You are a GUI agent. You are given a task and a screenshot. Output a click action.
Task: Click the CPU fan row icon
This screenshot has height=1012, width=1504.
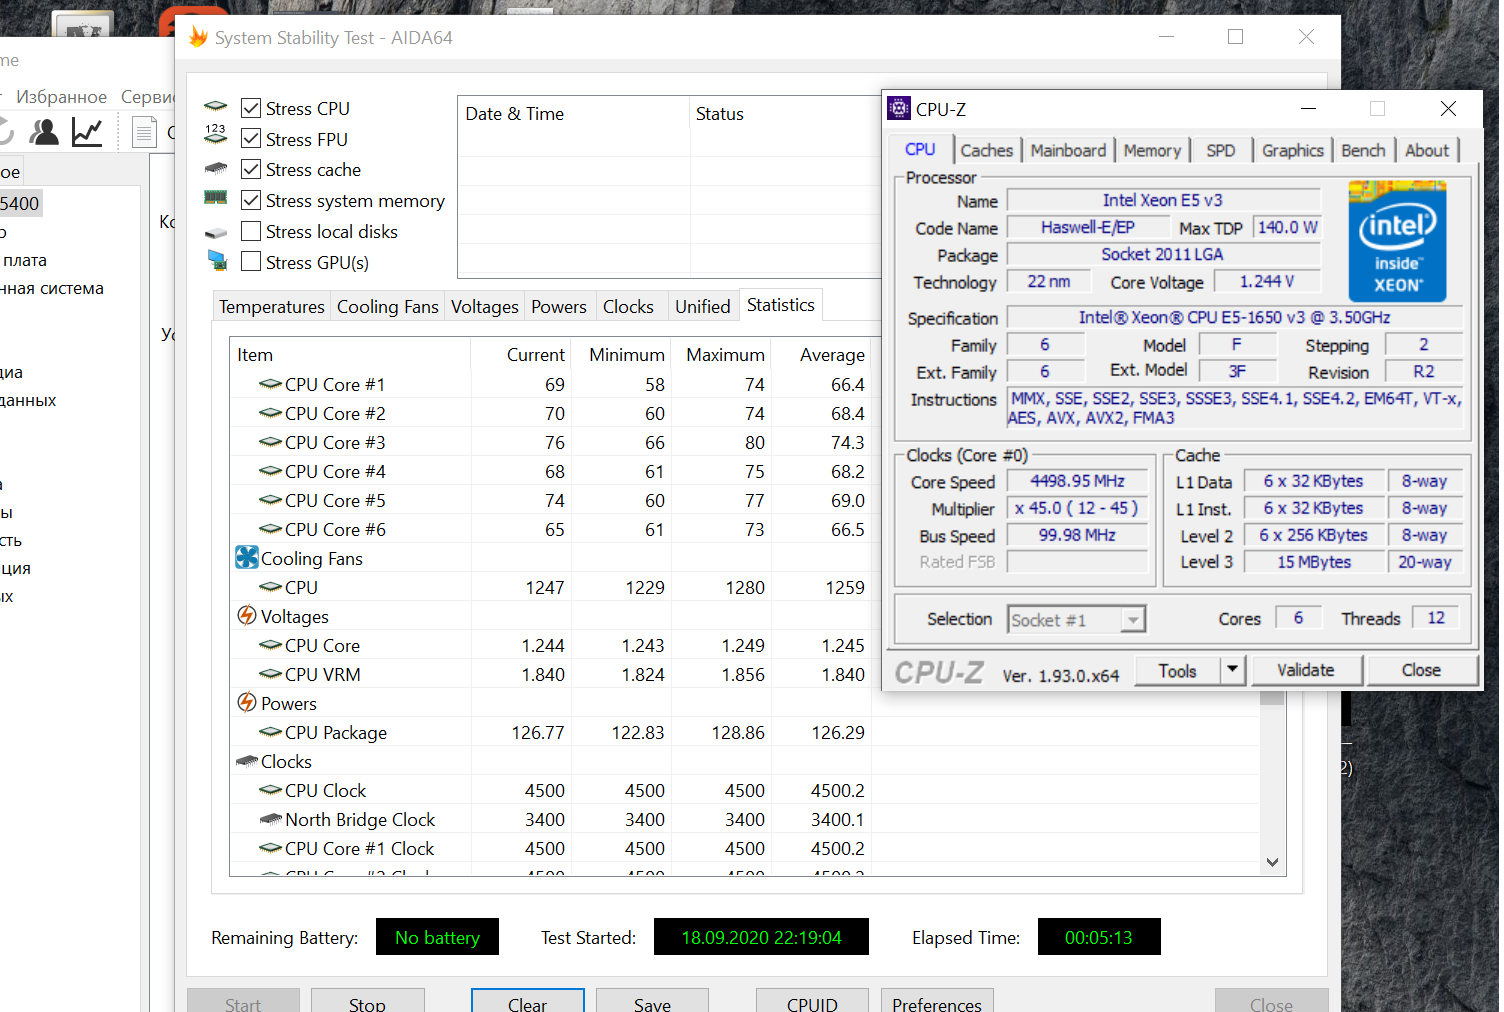coord(270,587)
